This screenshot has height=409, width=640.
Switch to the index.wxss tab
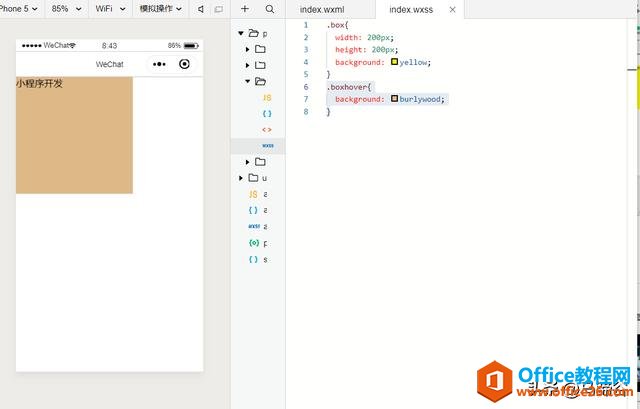point(411,9)
